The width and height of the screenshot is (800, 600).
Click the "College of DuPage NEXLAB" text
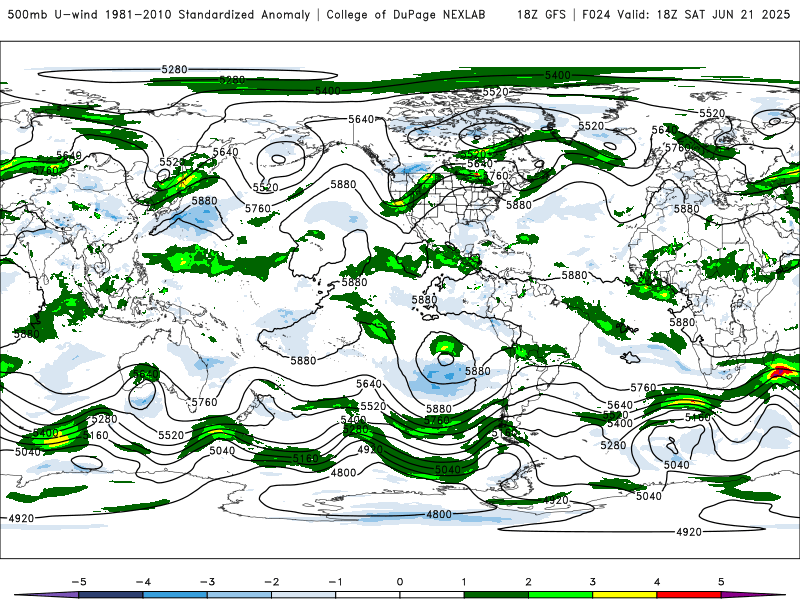[406, 14]
